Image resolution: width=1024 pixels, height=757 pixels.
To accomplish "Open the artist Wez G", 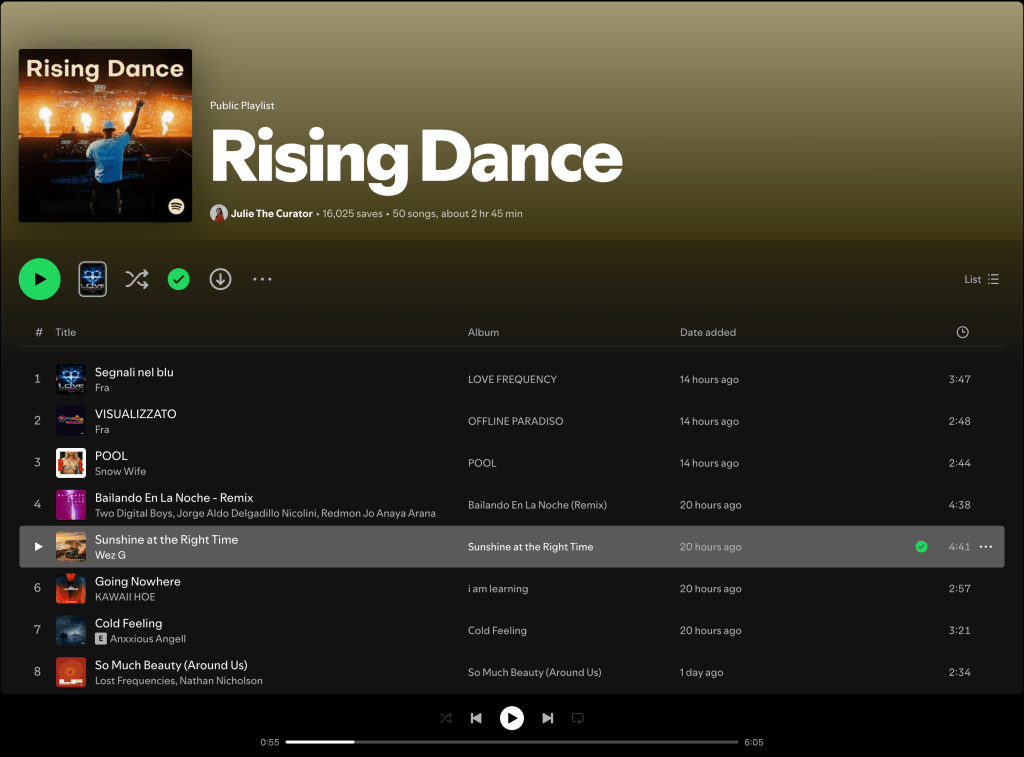I will (x=110, y=555).
